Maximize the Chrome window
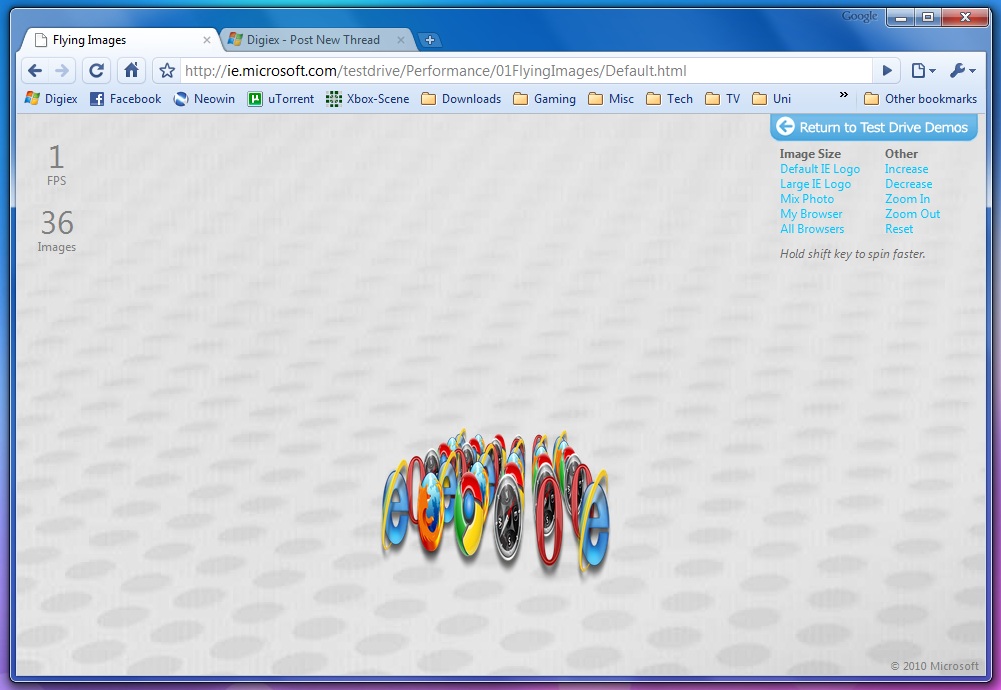The height and width of the screenshot is (690, 1001). [x=928, y=17]
